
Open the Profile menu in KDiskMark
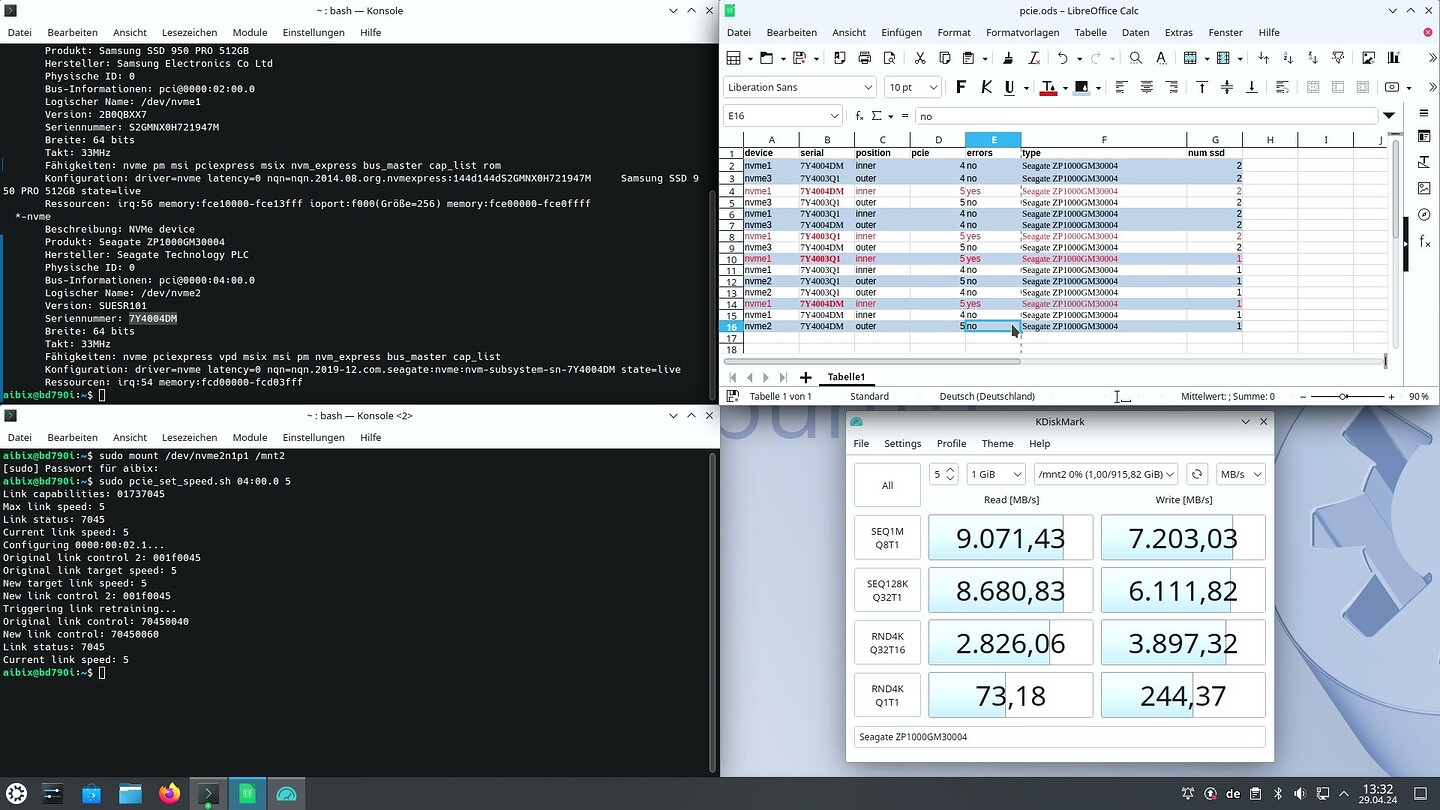pos(951,443)
